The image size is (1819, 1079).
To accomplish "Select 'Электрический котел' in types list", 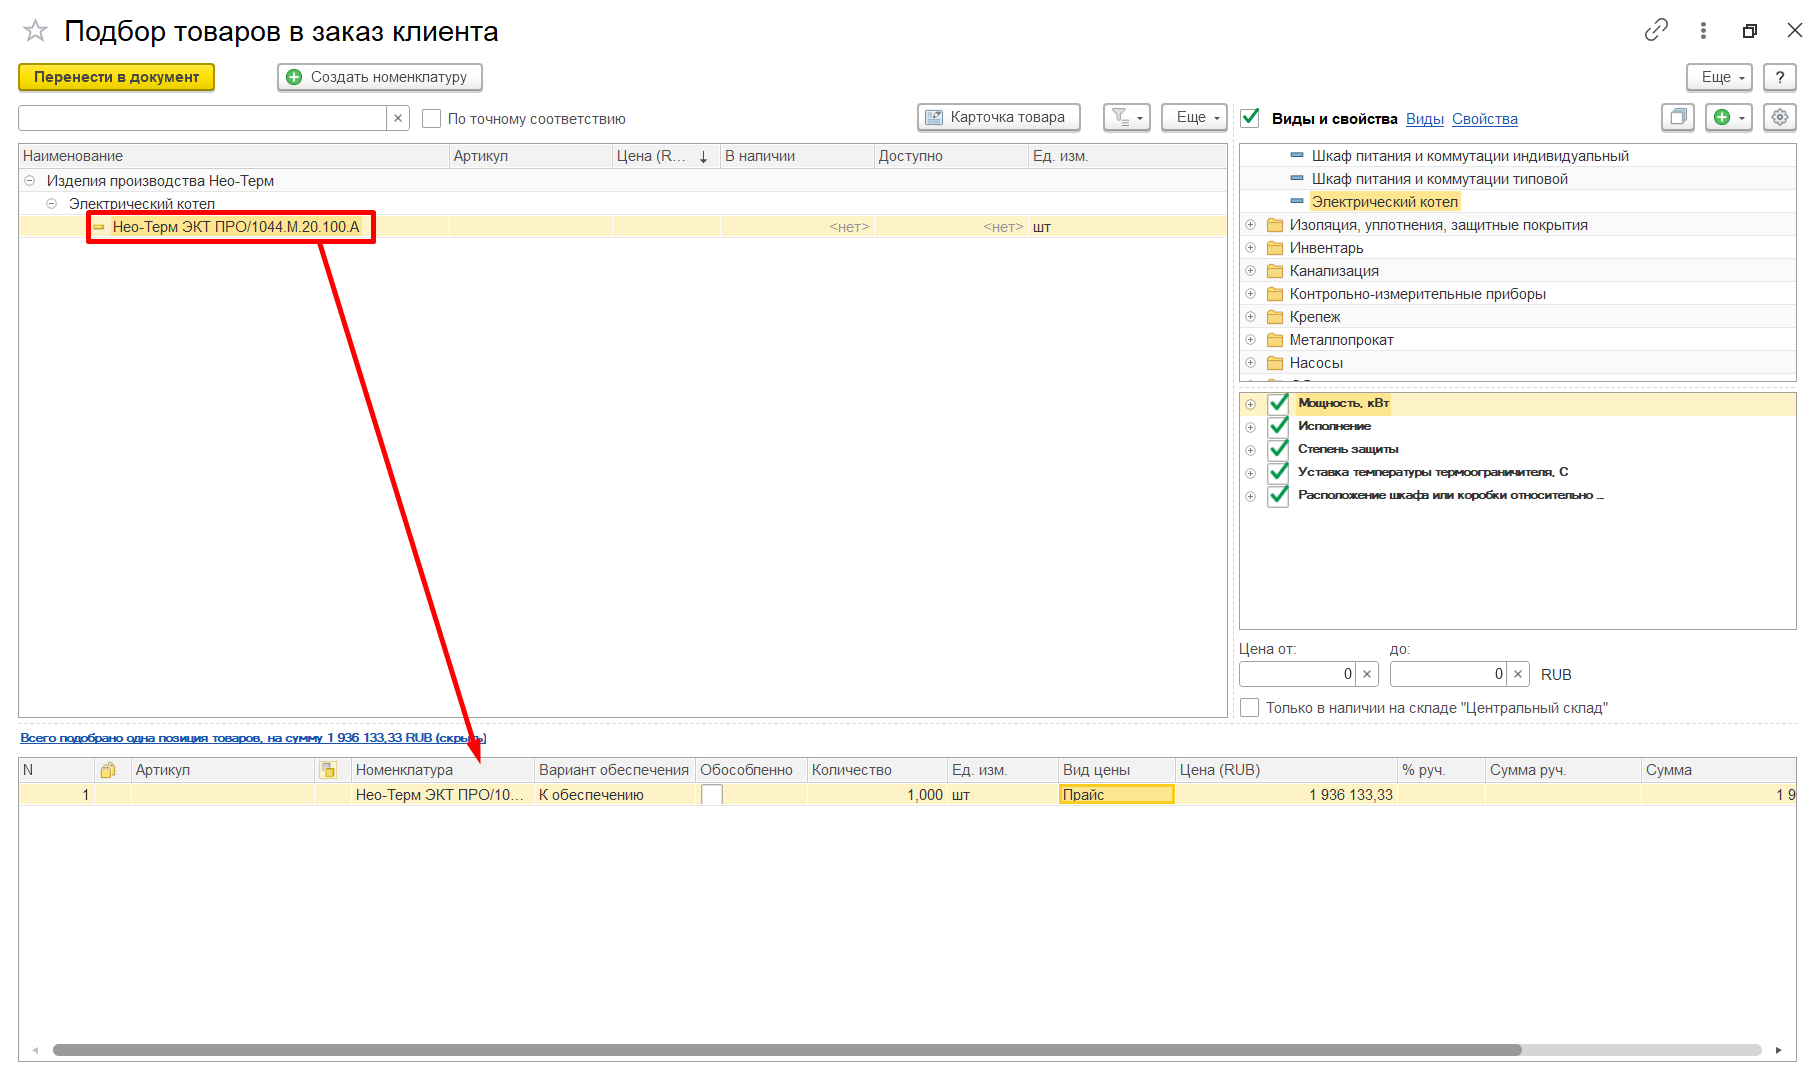I will (x=1384, y=202).
